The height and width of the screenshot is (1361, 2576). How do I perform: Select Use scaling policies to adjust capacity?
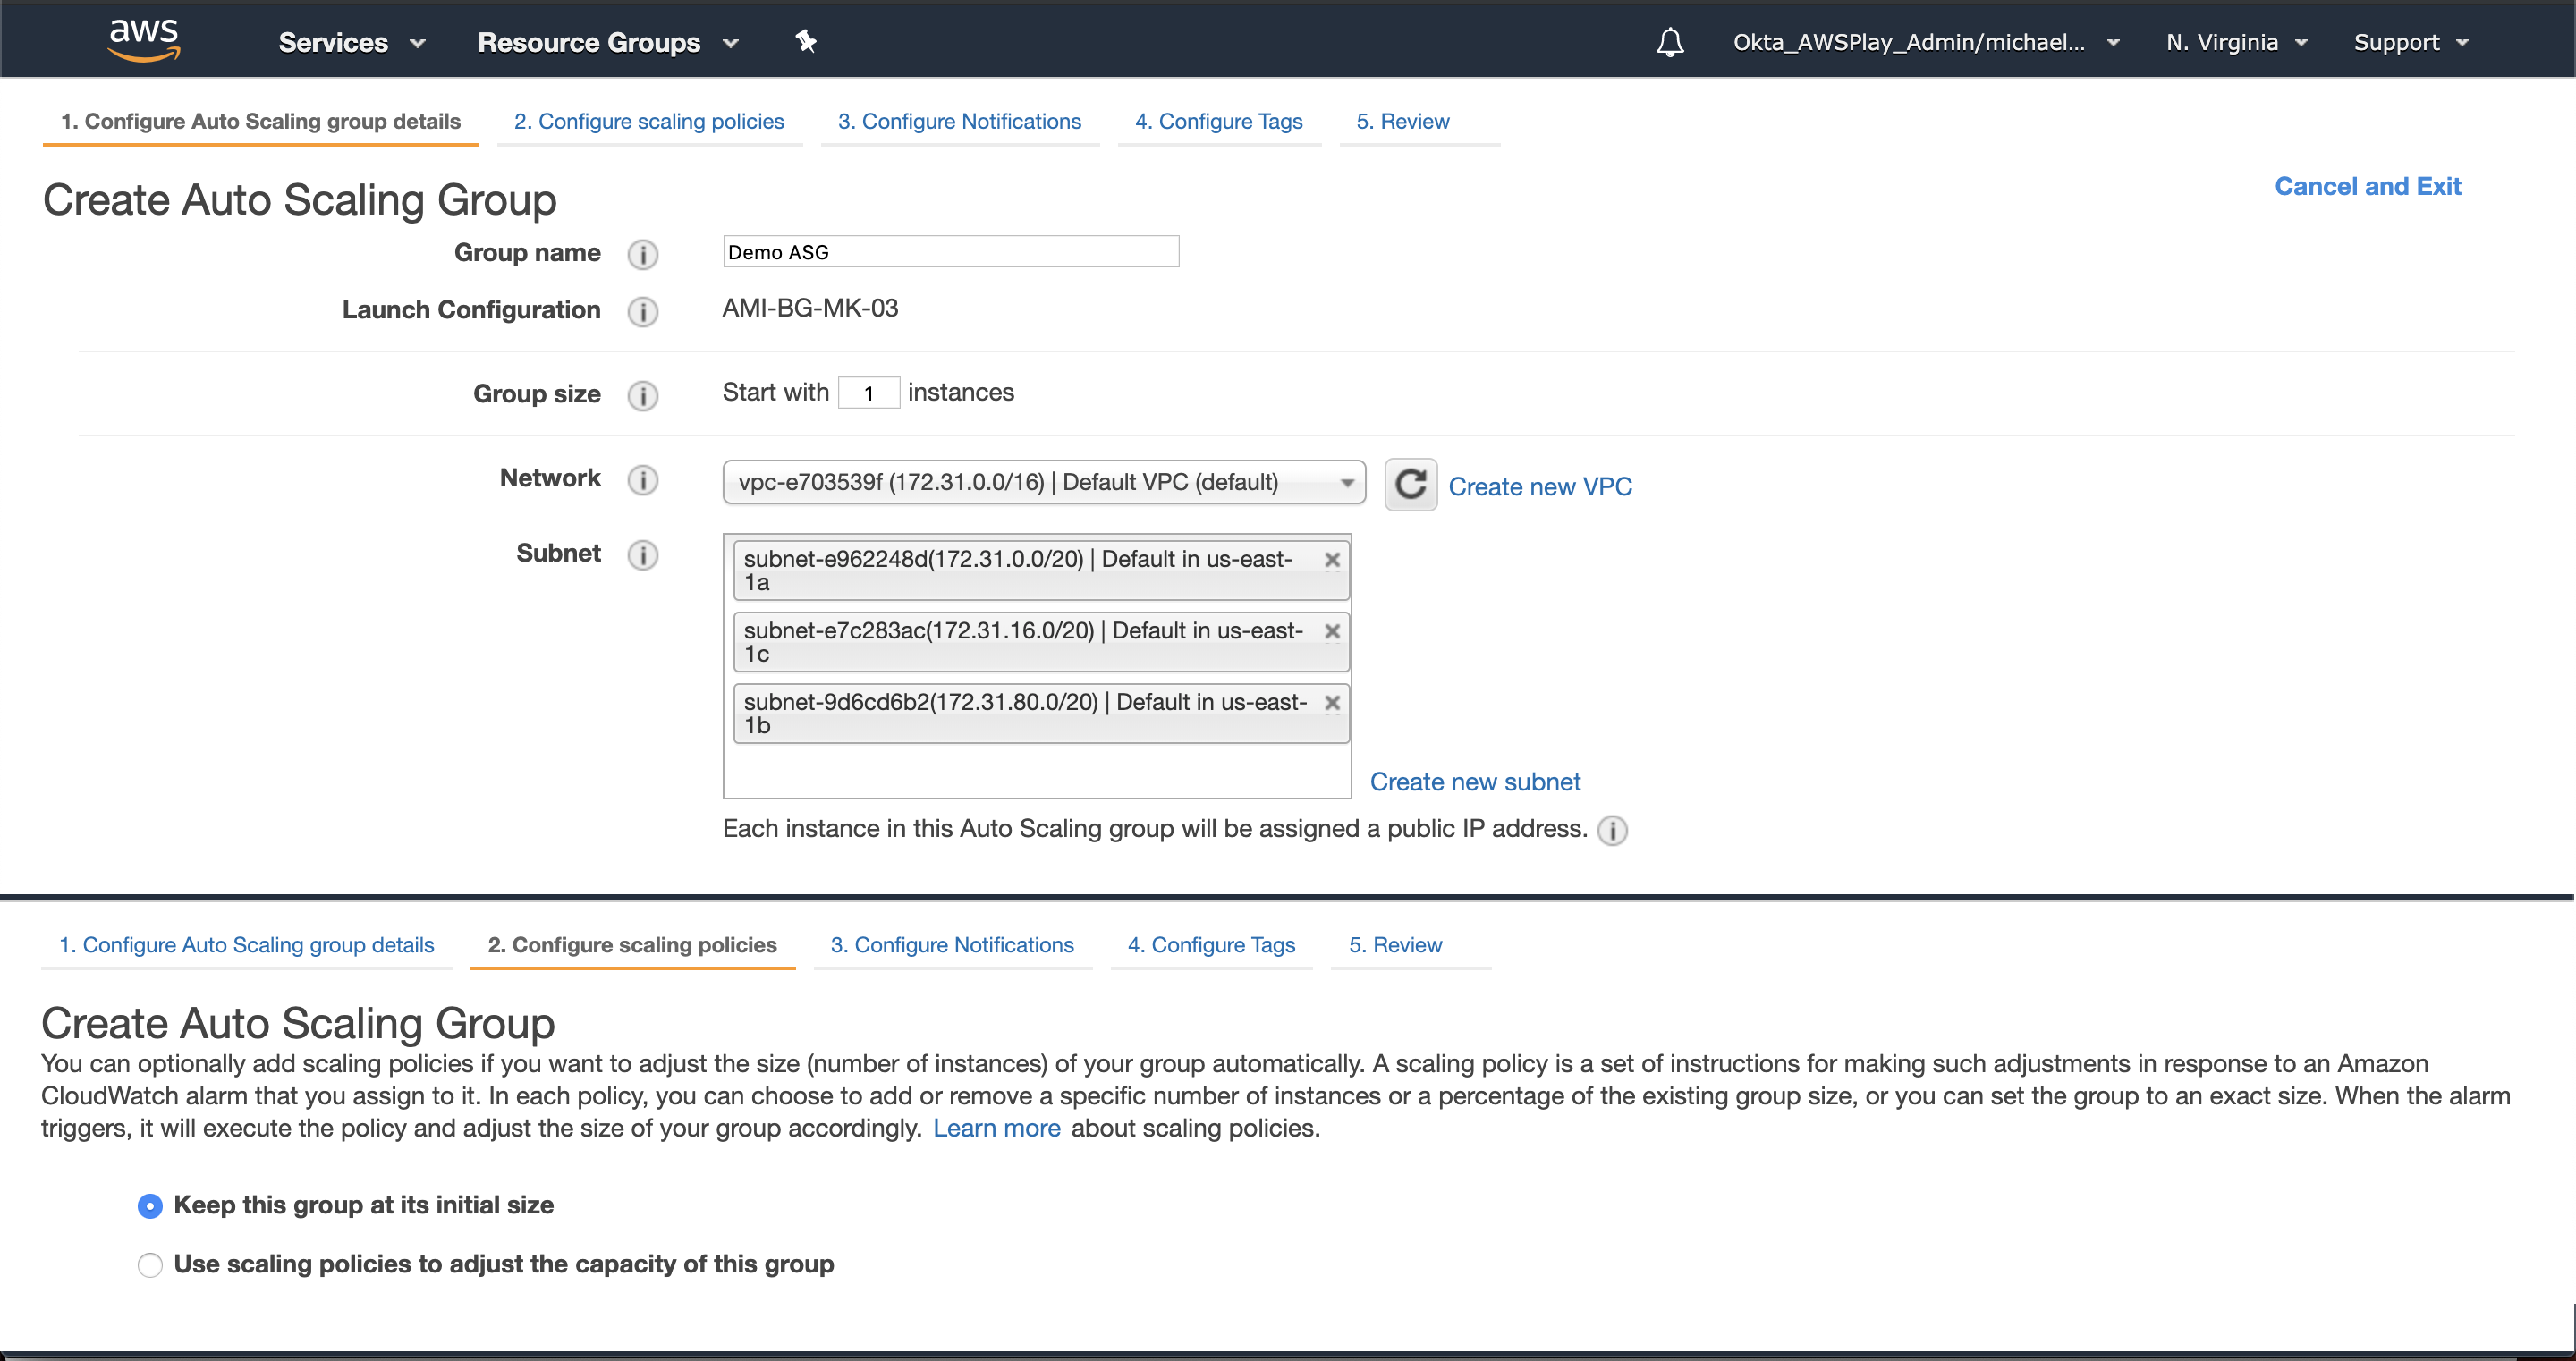point(150,1265)
